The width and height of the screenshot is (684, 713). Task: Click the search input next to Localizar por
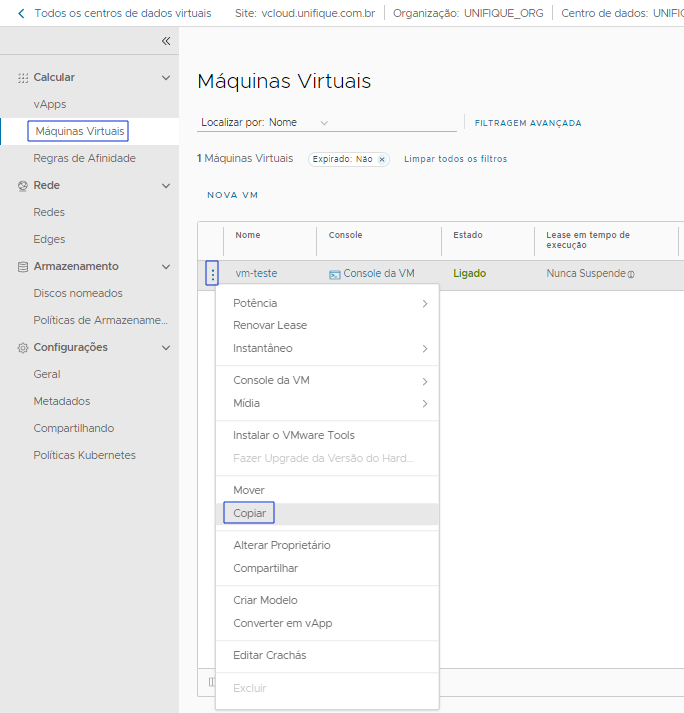(393, 123)
